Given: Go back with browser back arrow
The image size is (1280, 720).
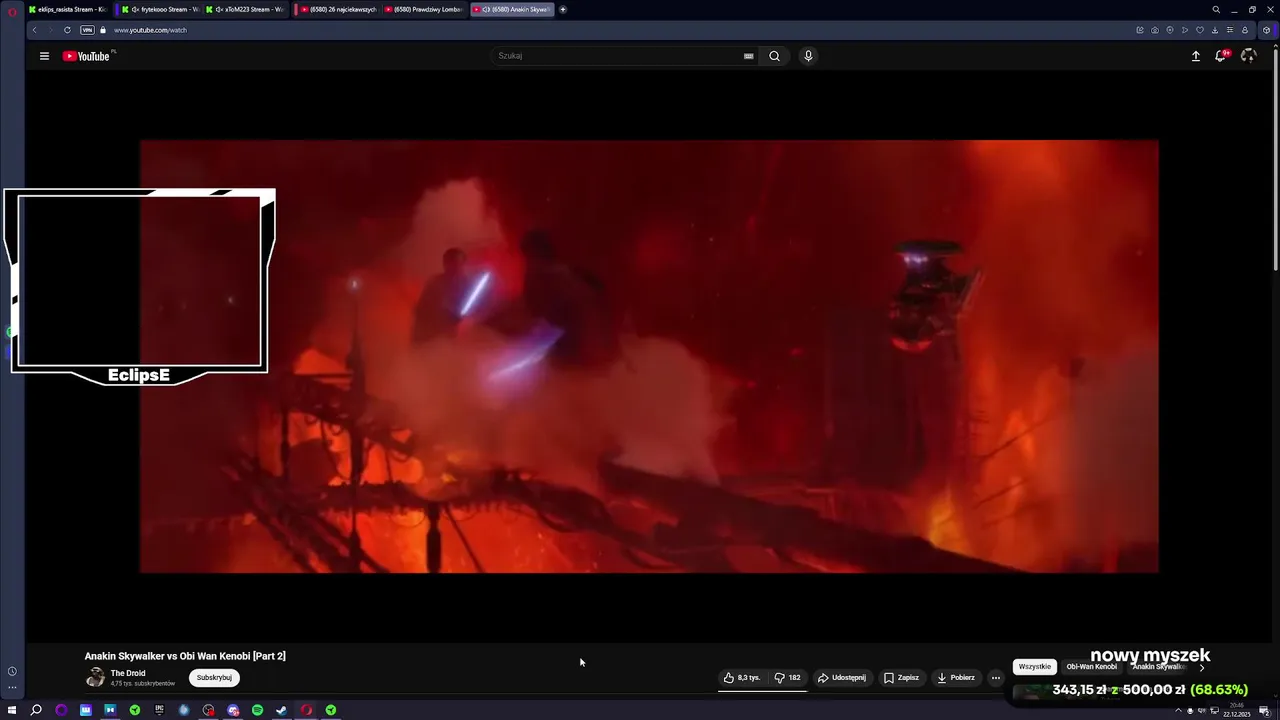Looking at the screenshot, I should [x=34, y=30].
